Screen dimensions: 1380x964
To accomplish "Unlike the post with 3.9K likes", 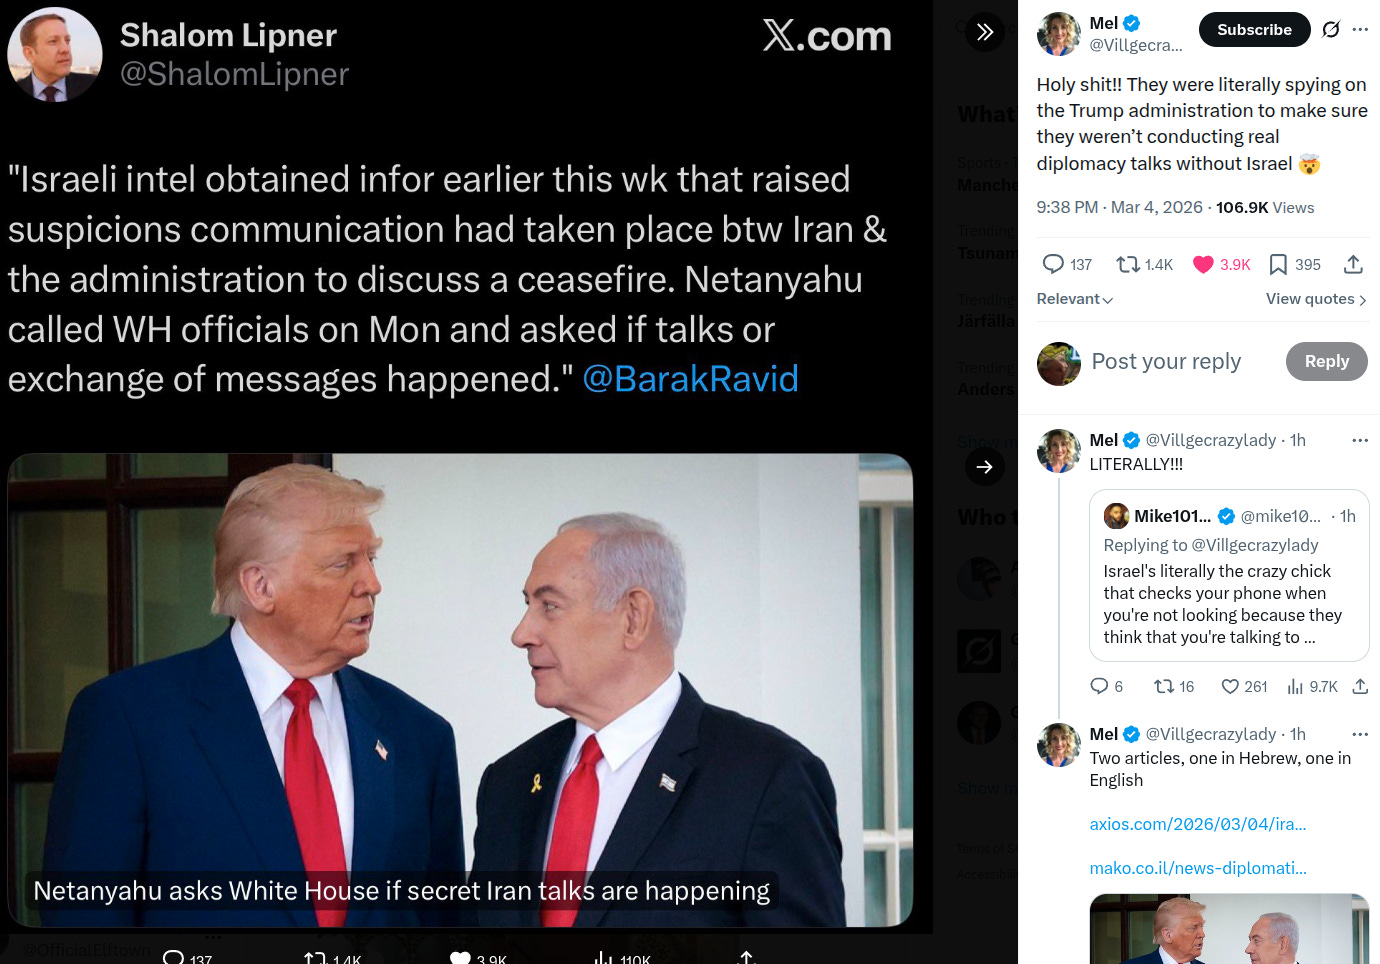I will click(1222, 264).
